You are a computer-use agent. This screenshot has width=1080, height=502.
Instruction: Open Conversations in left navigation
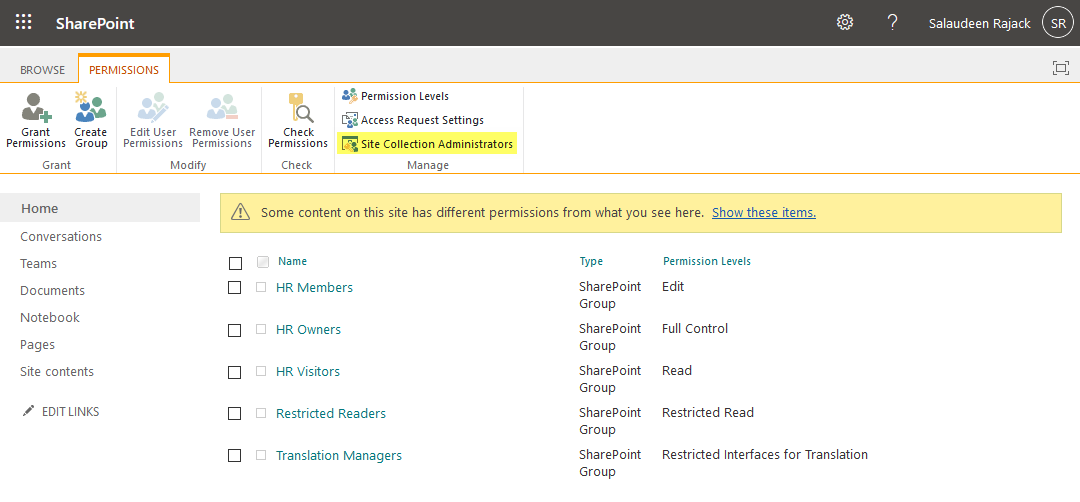(x=61, y=236)
